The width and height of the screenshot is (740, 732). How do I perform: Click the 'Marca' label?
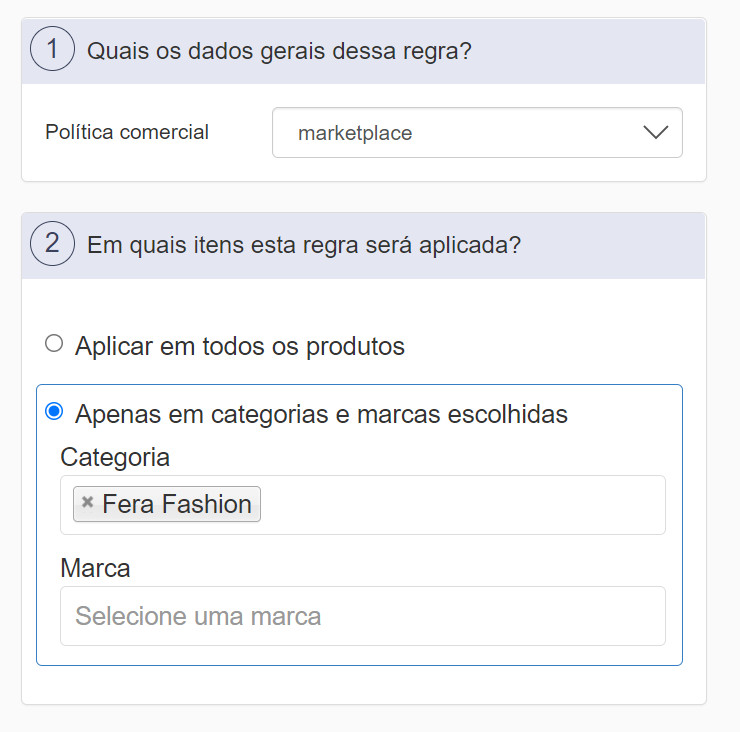(95, 568)
